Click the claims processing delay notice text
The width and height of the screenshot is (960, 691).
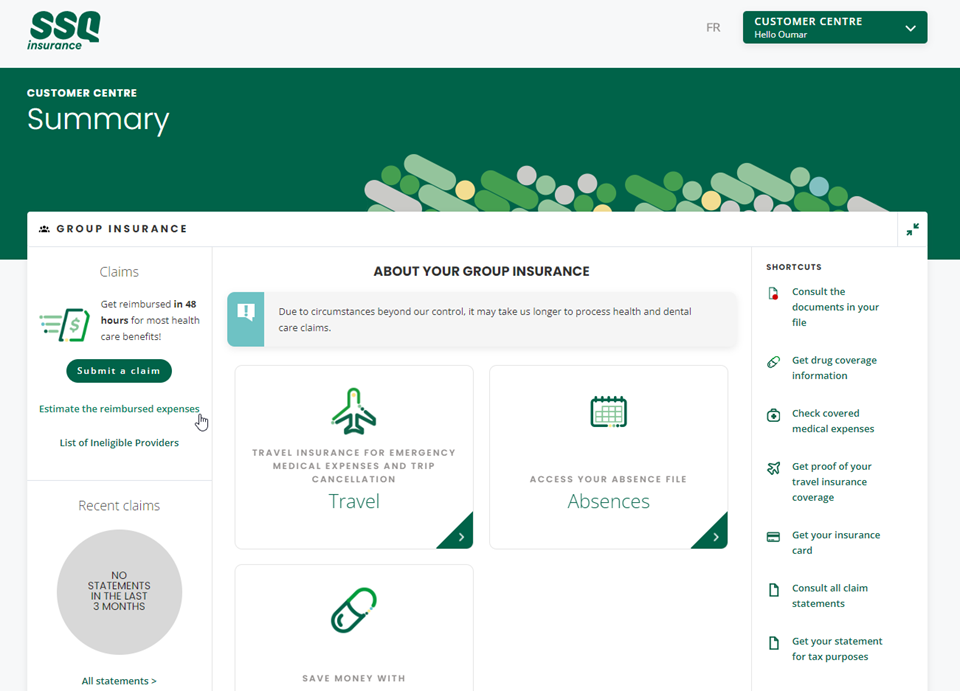click(485, 319)
